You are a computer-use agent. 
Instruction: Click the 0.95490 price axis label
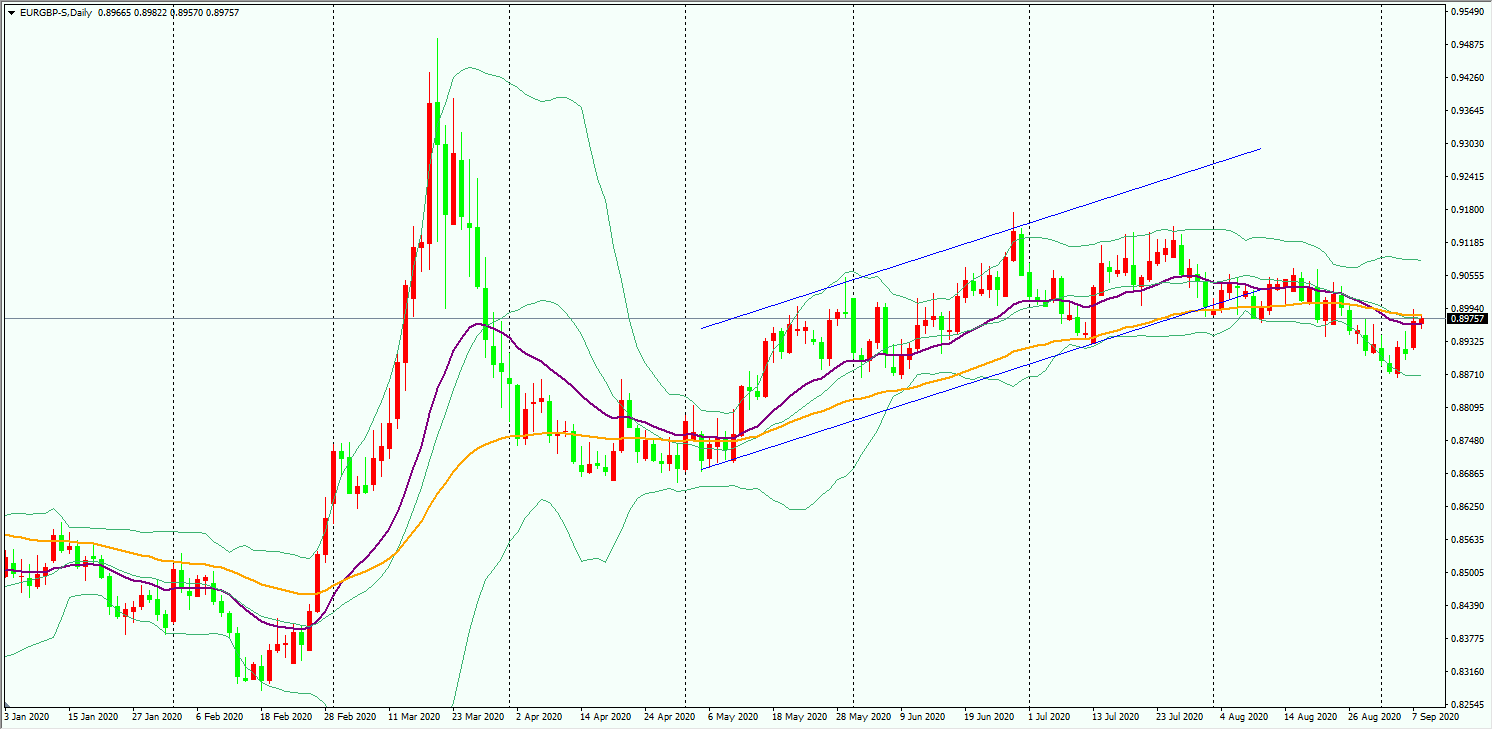coord(1467,12)
